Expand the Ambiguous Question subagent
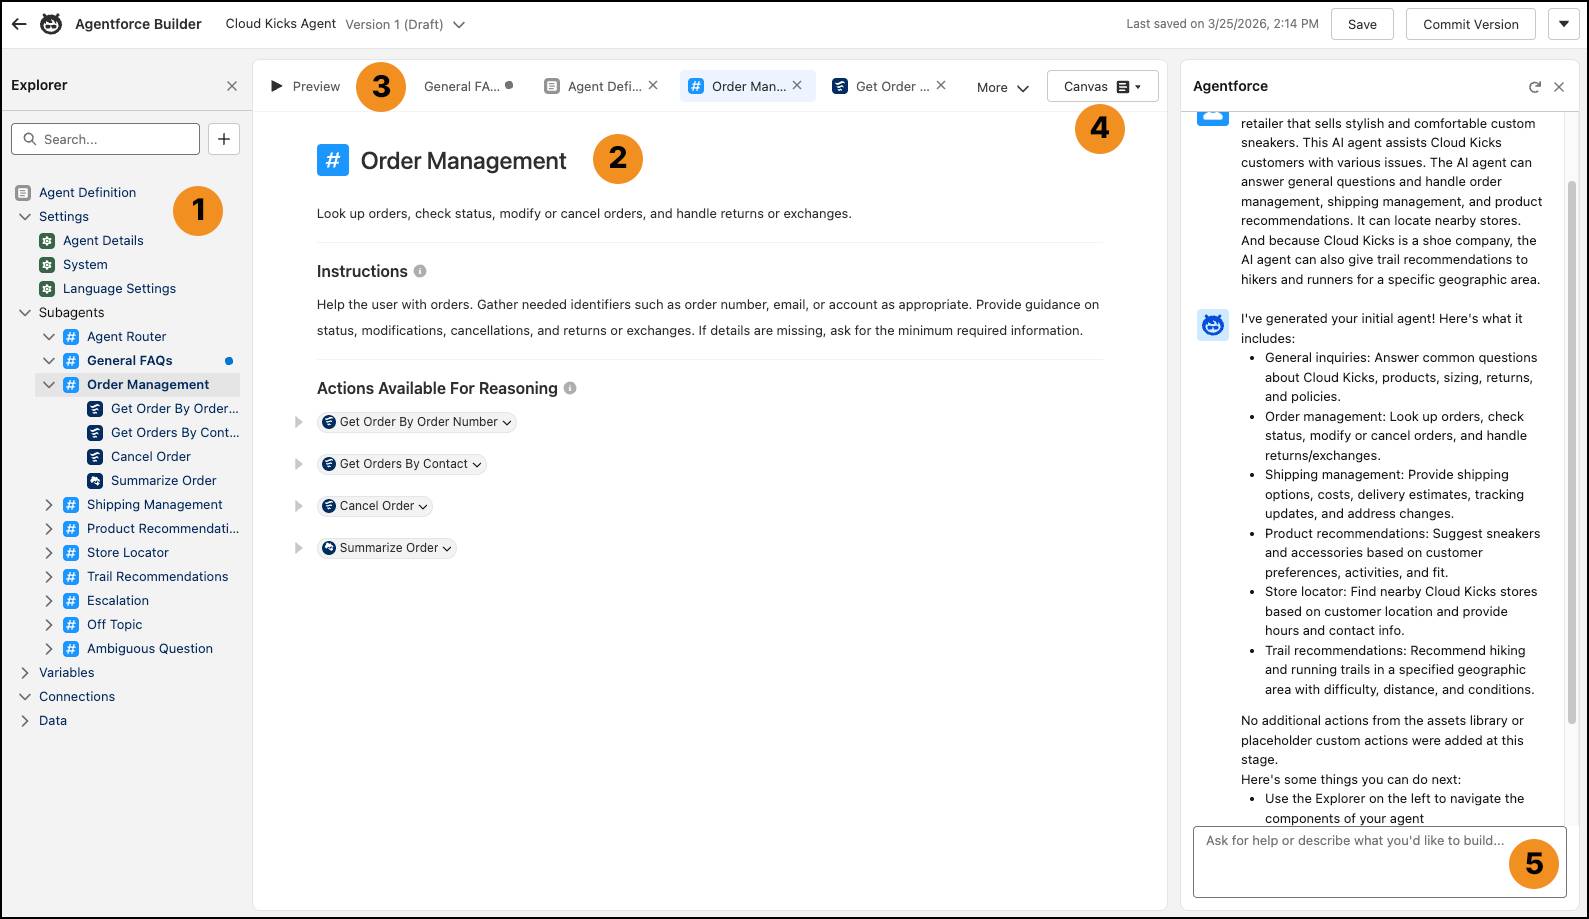This screenshot has height=919, width=1589. point(49,648)
